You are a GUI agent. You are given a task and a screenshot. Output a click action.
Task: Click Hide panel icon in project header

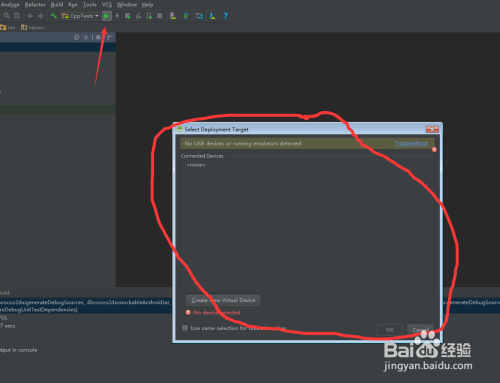pos(110,37)
